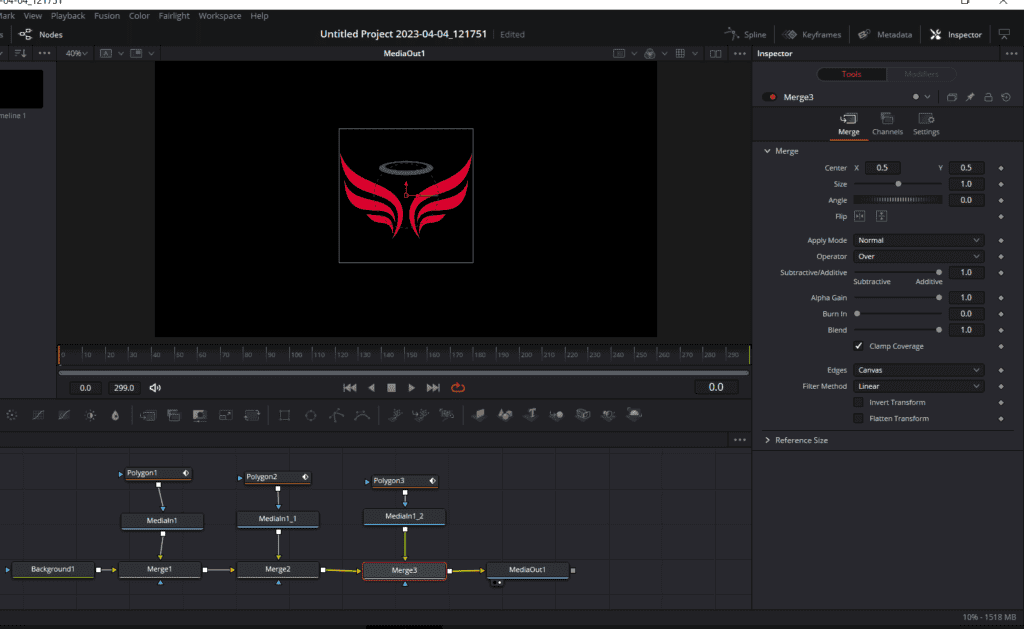
Task: Click the Burn In slider
Action: (898, 314)
